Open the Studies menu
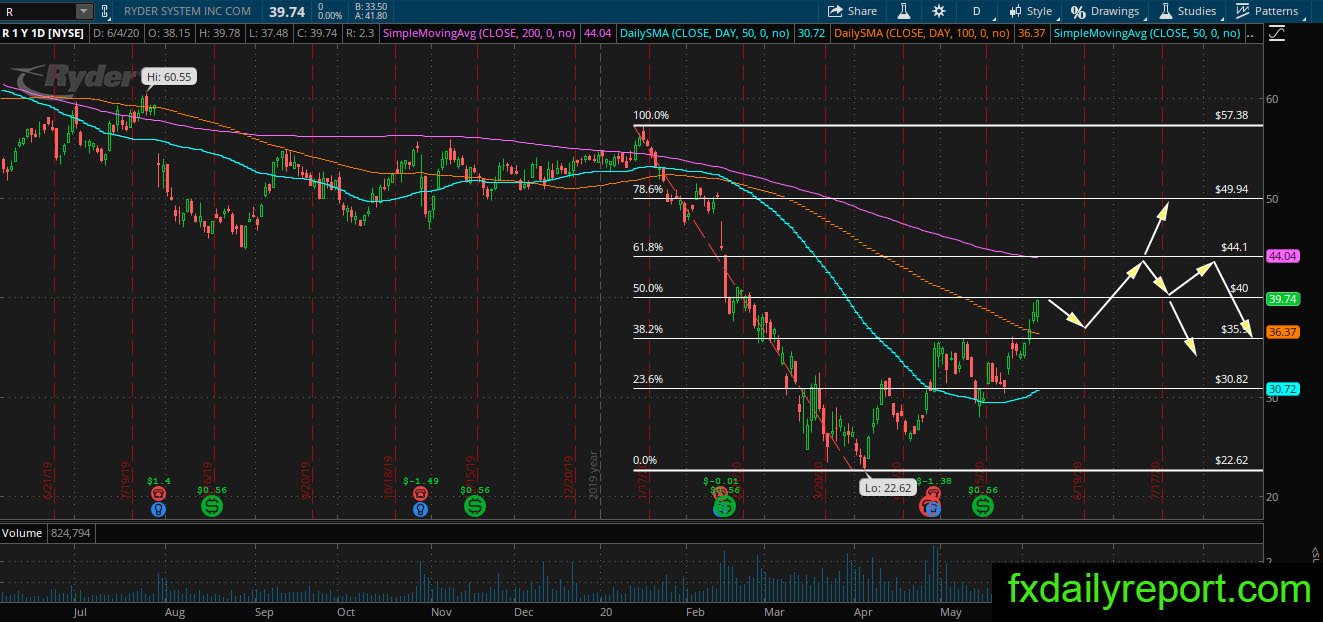Screen dimensions: 1323x622 point(1188,11)
